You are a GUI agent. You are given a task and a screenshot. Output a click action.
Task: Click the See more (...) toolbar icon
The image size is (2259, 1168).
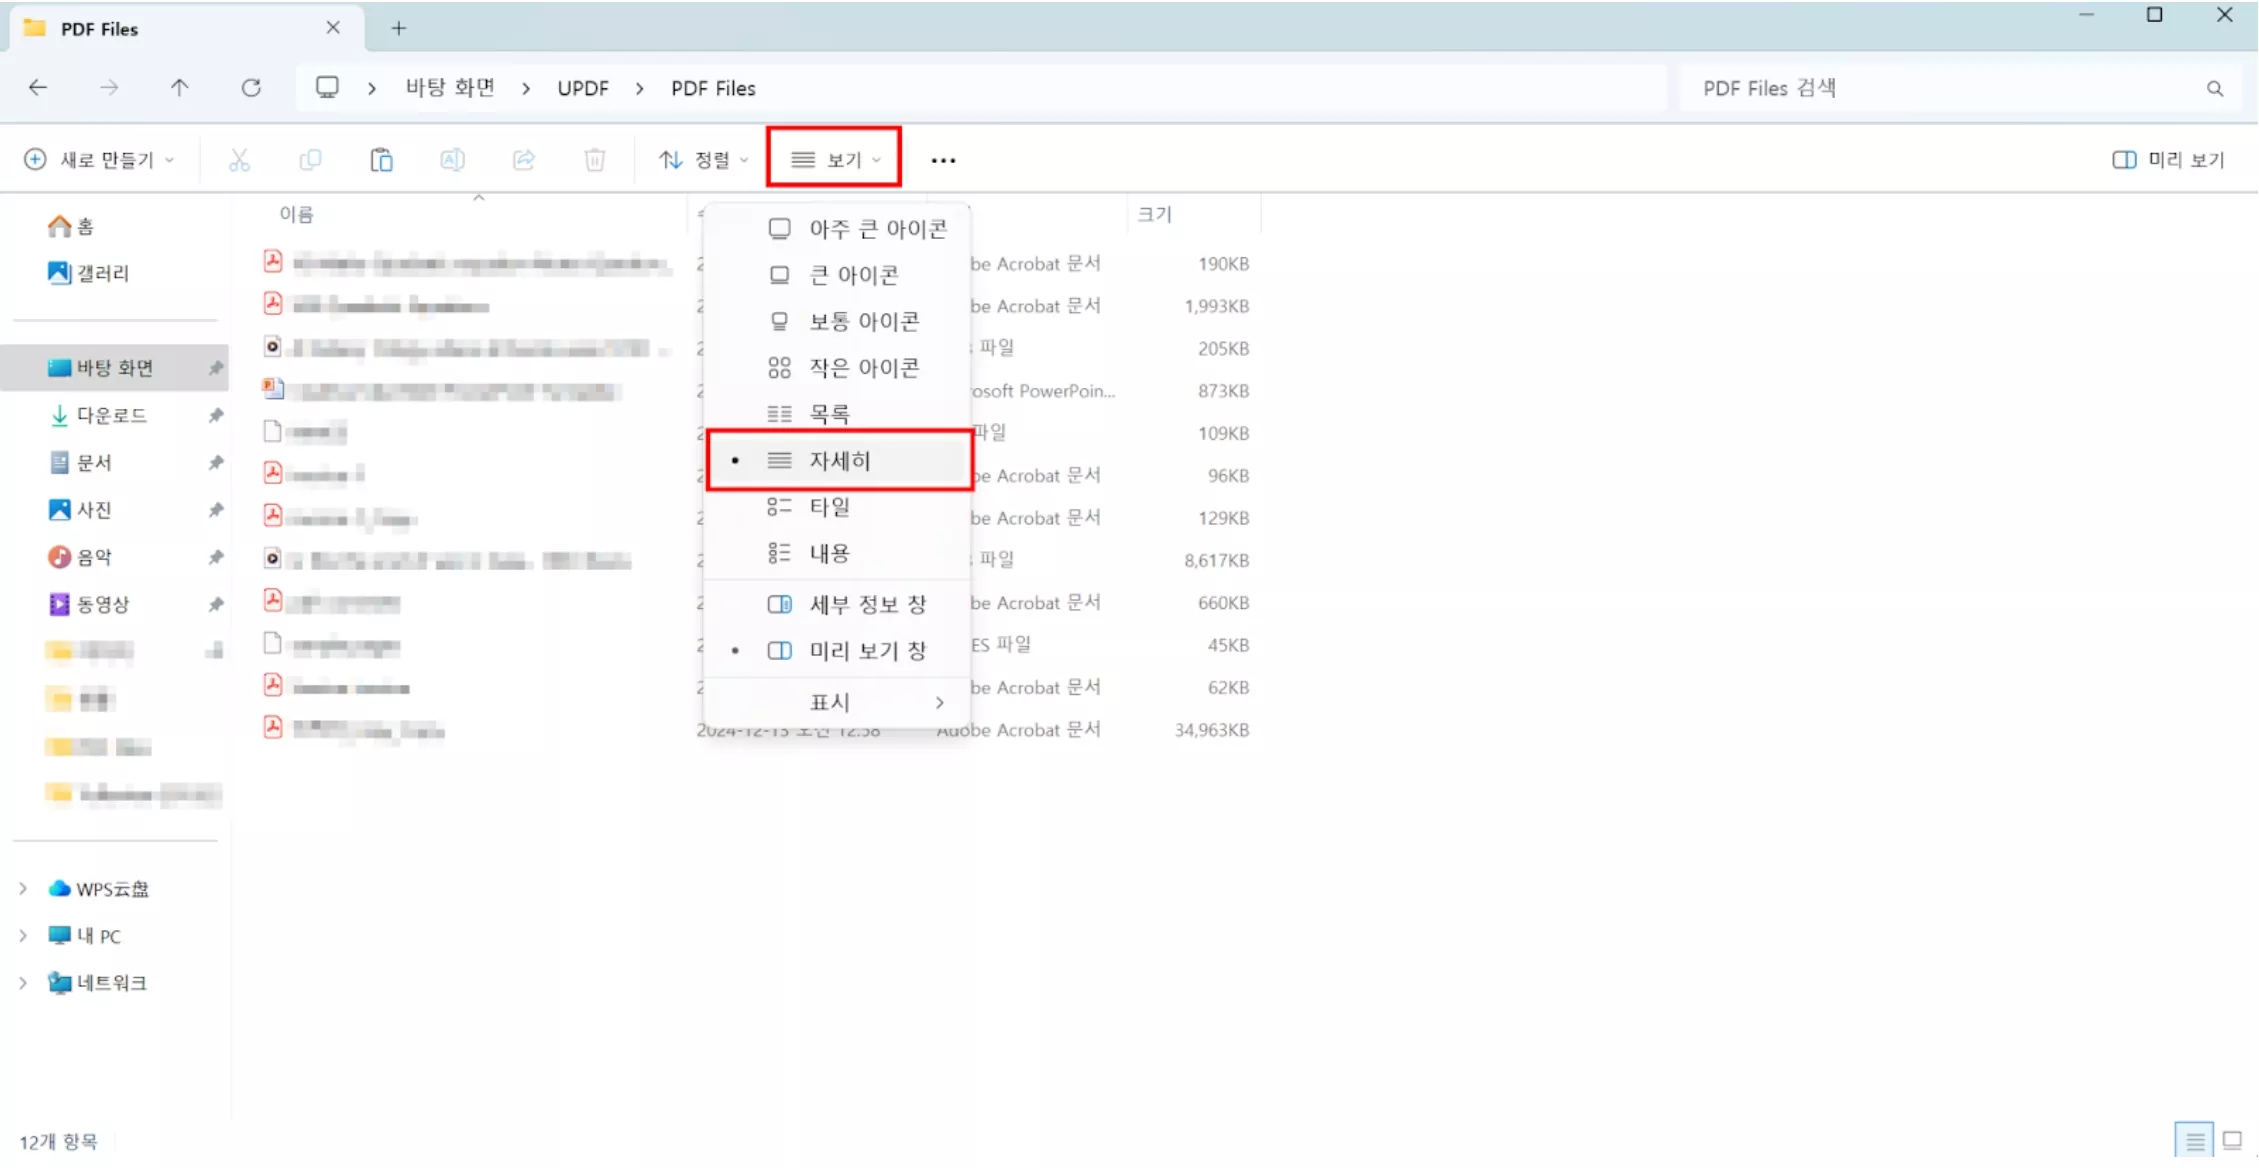click(x=942, y=159)
